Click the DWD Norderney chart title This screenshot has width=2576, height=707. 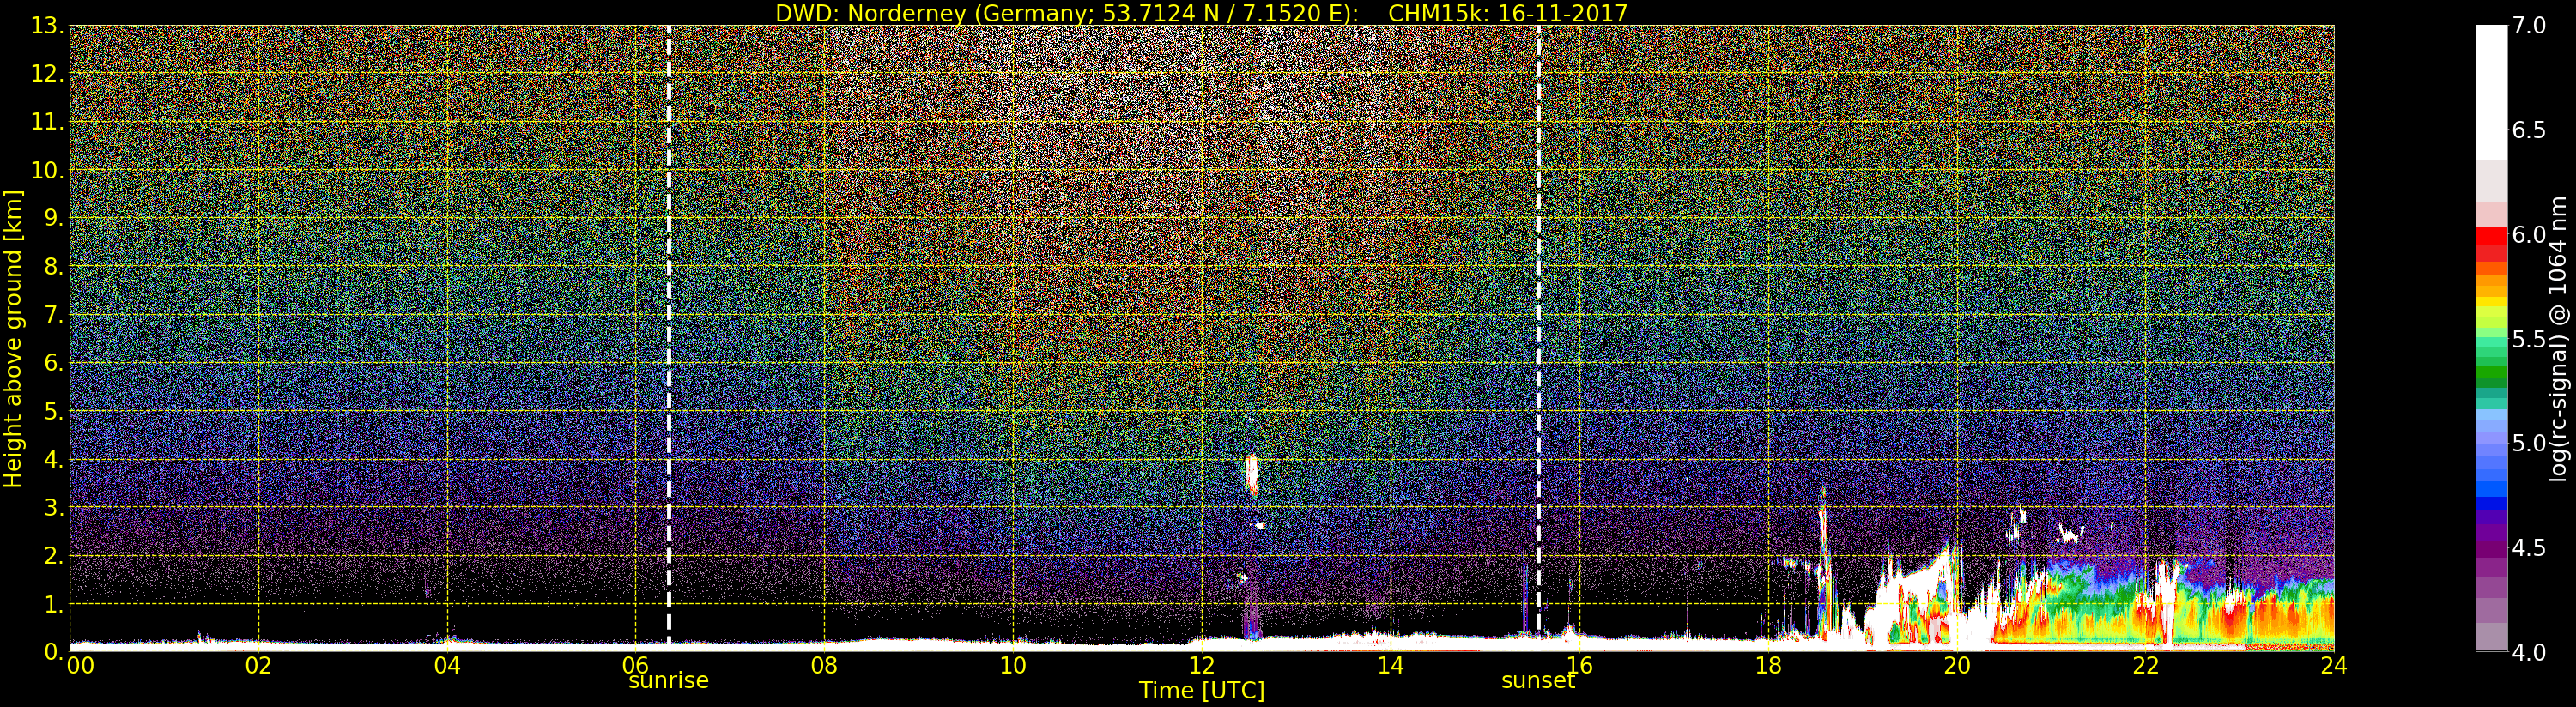[x=1201, y=13]
